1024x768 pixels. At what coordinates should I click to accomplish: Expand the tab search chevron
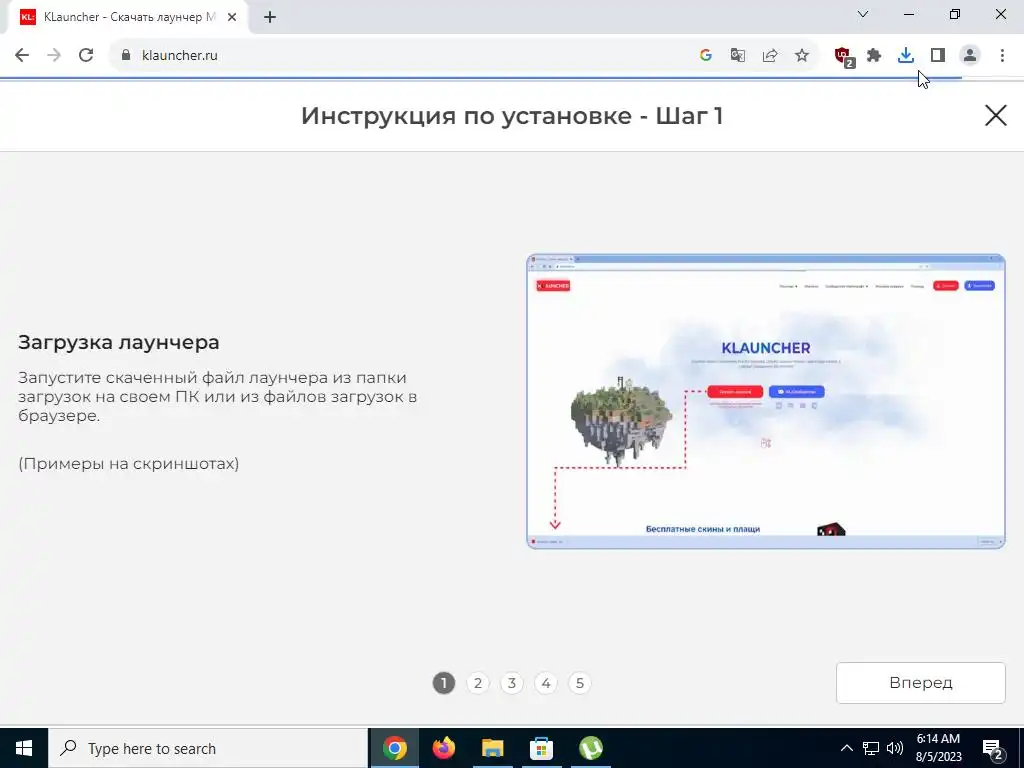point(863,14)
